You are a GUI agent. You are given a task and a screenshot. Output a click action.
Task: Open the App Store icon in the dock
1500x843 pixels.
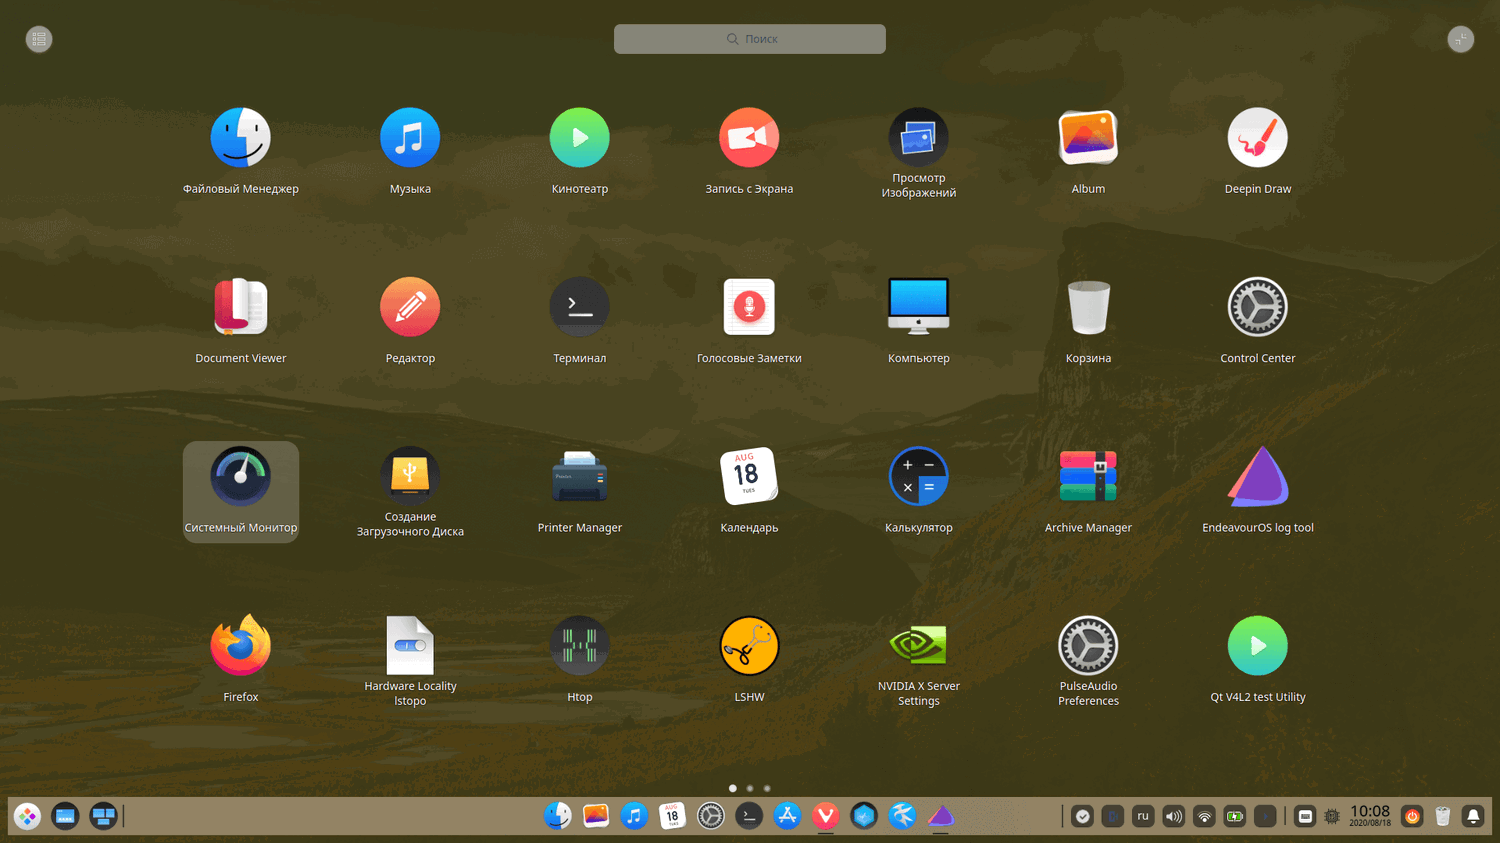[x=787, y=816]
